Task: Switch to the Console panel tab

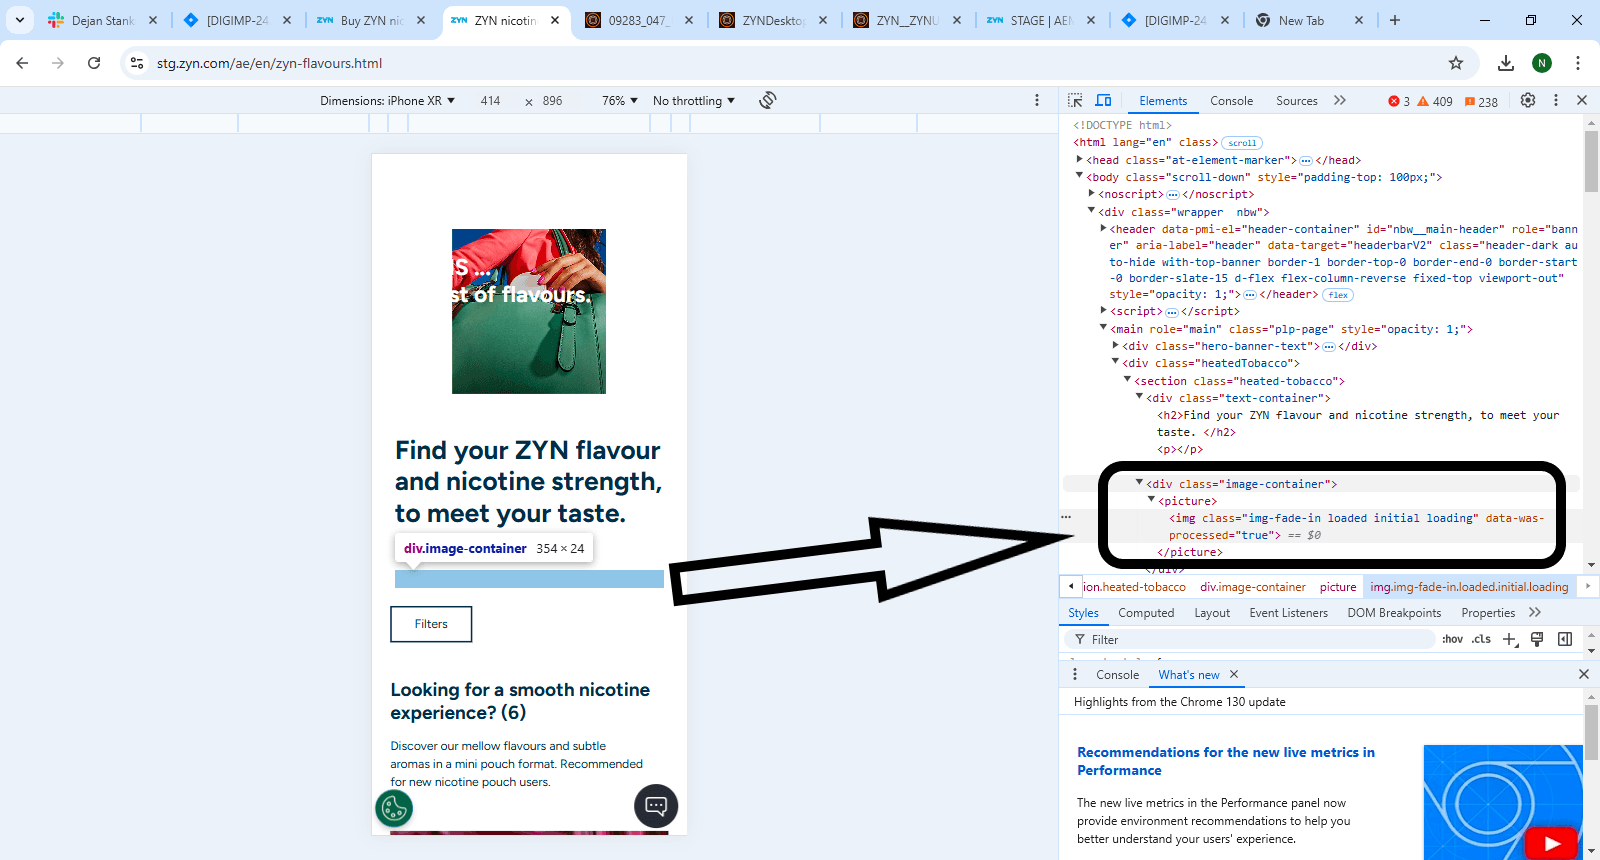Action: tap(1231, 101)
